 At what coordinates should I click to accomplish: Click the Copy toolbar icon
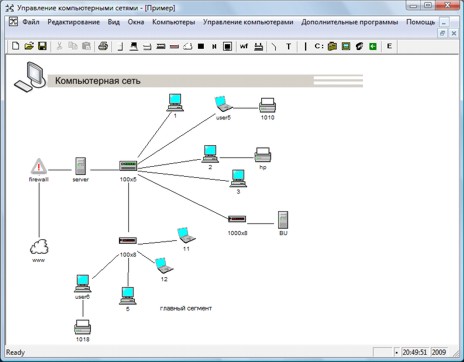(73, 46)
